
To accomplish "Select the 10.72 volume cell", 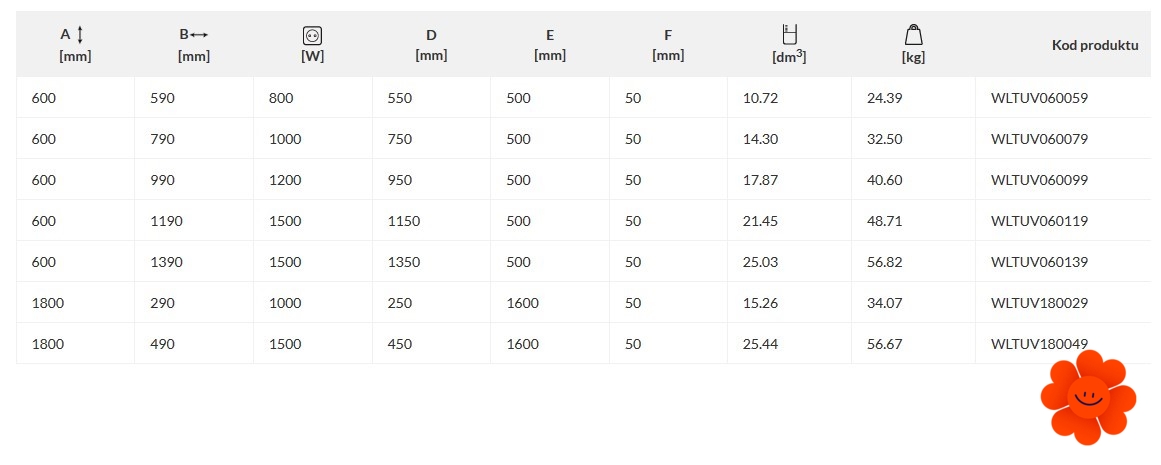I will (761, 98).
